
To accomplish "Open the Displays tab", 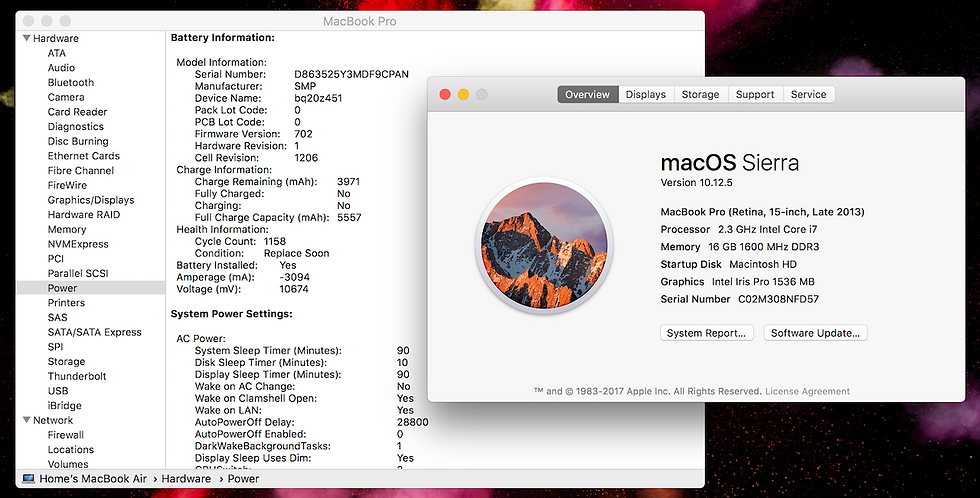I will click(646, 94).
